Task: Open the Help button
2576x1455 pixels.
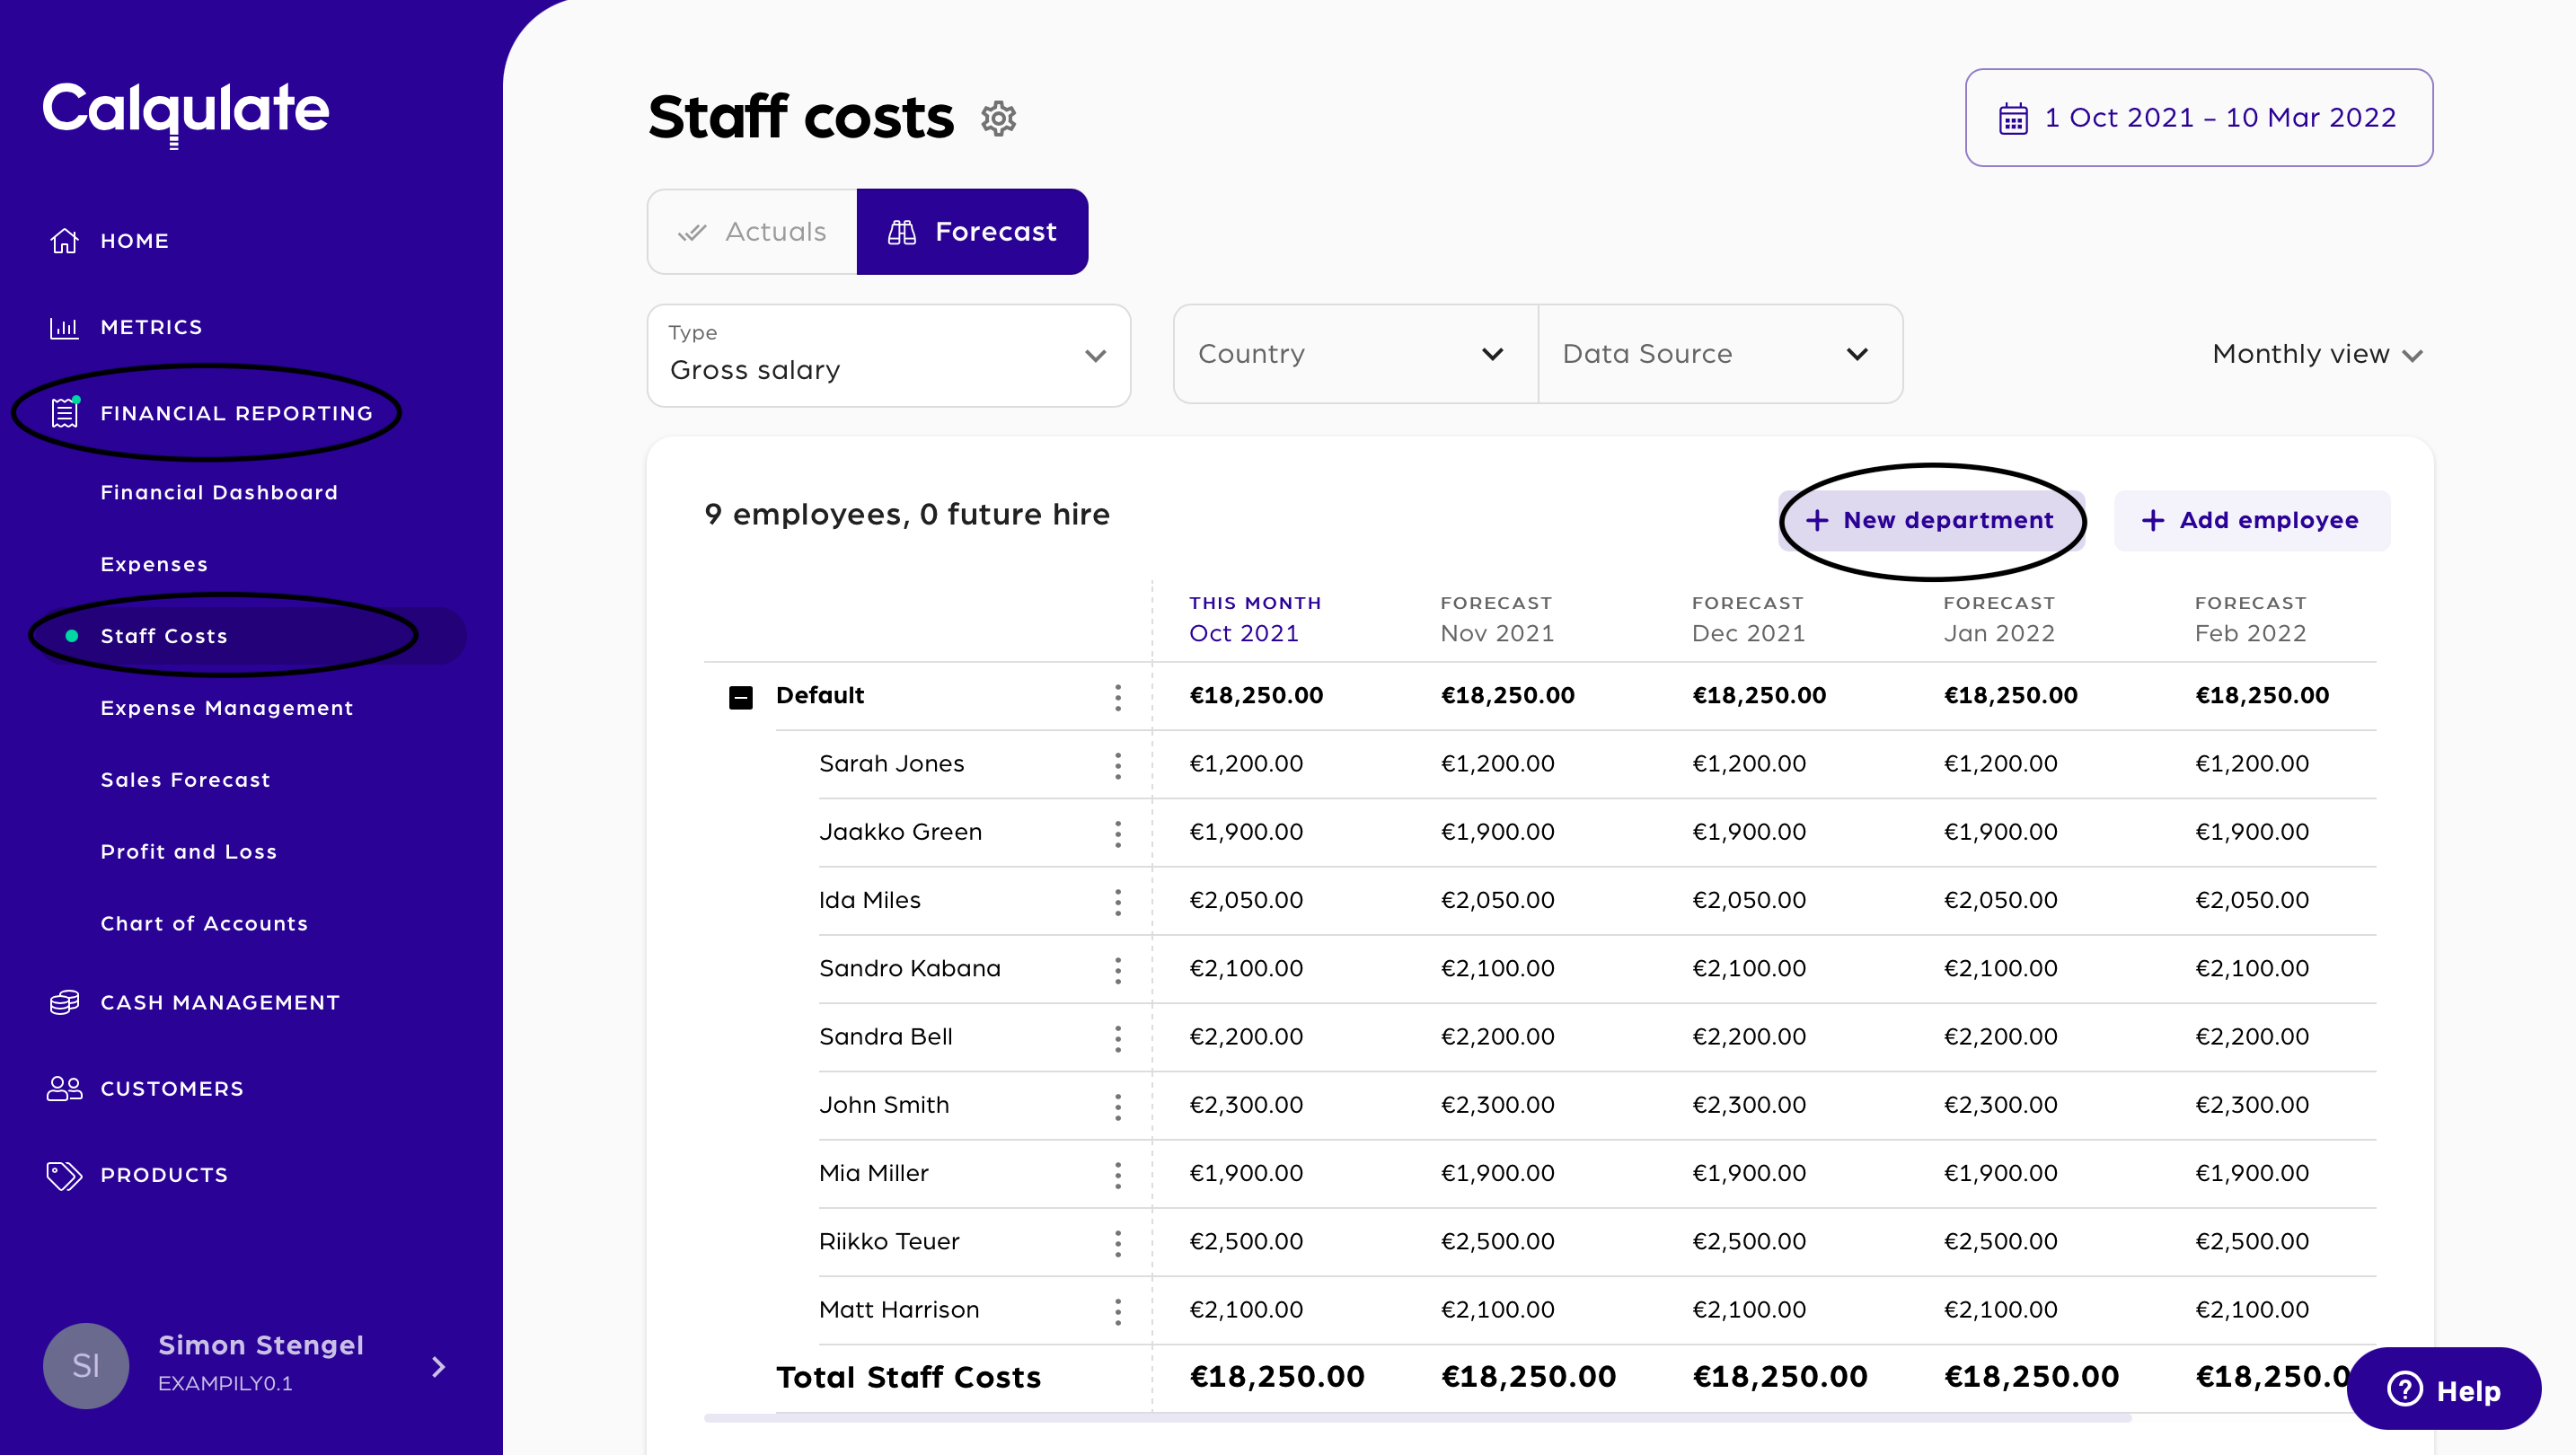Action: coord(2443,1389)
